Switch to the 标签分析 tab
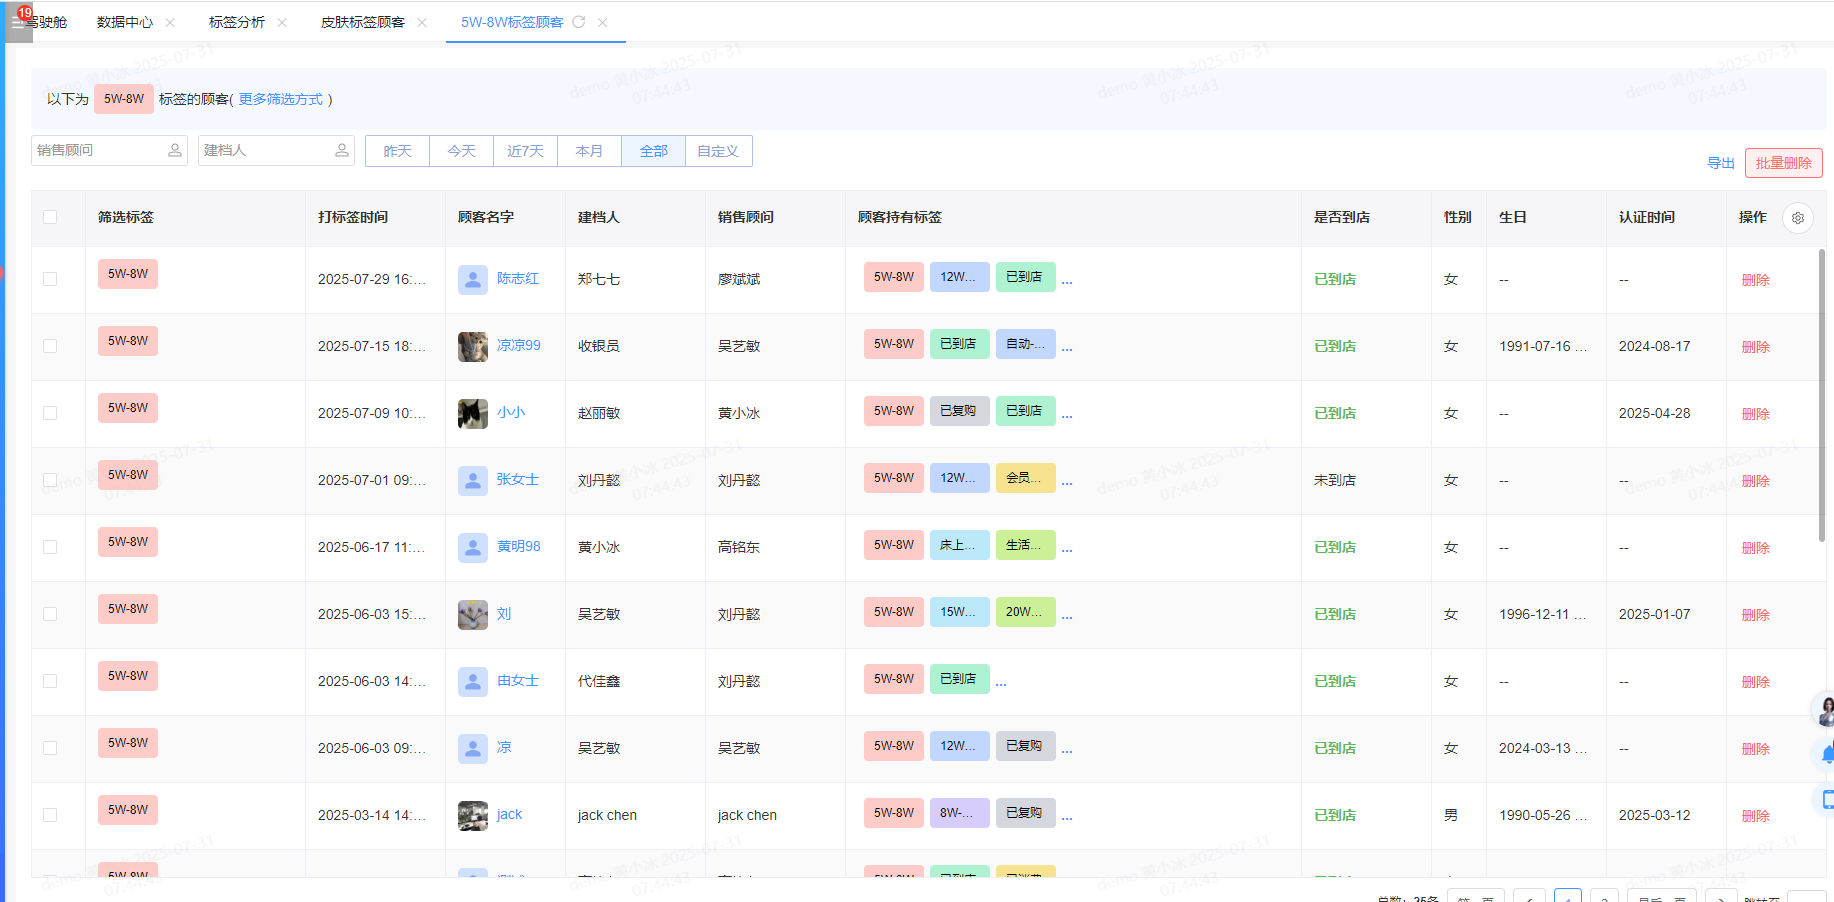The width and height of the screenshot is (1834, 902). (x=238, y=22)
